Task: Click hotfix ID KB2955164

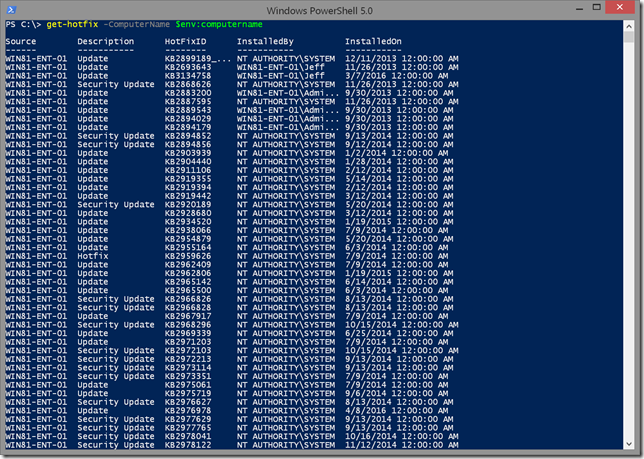Action: 188,248
